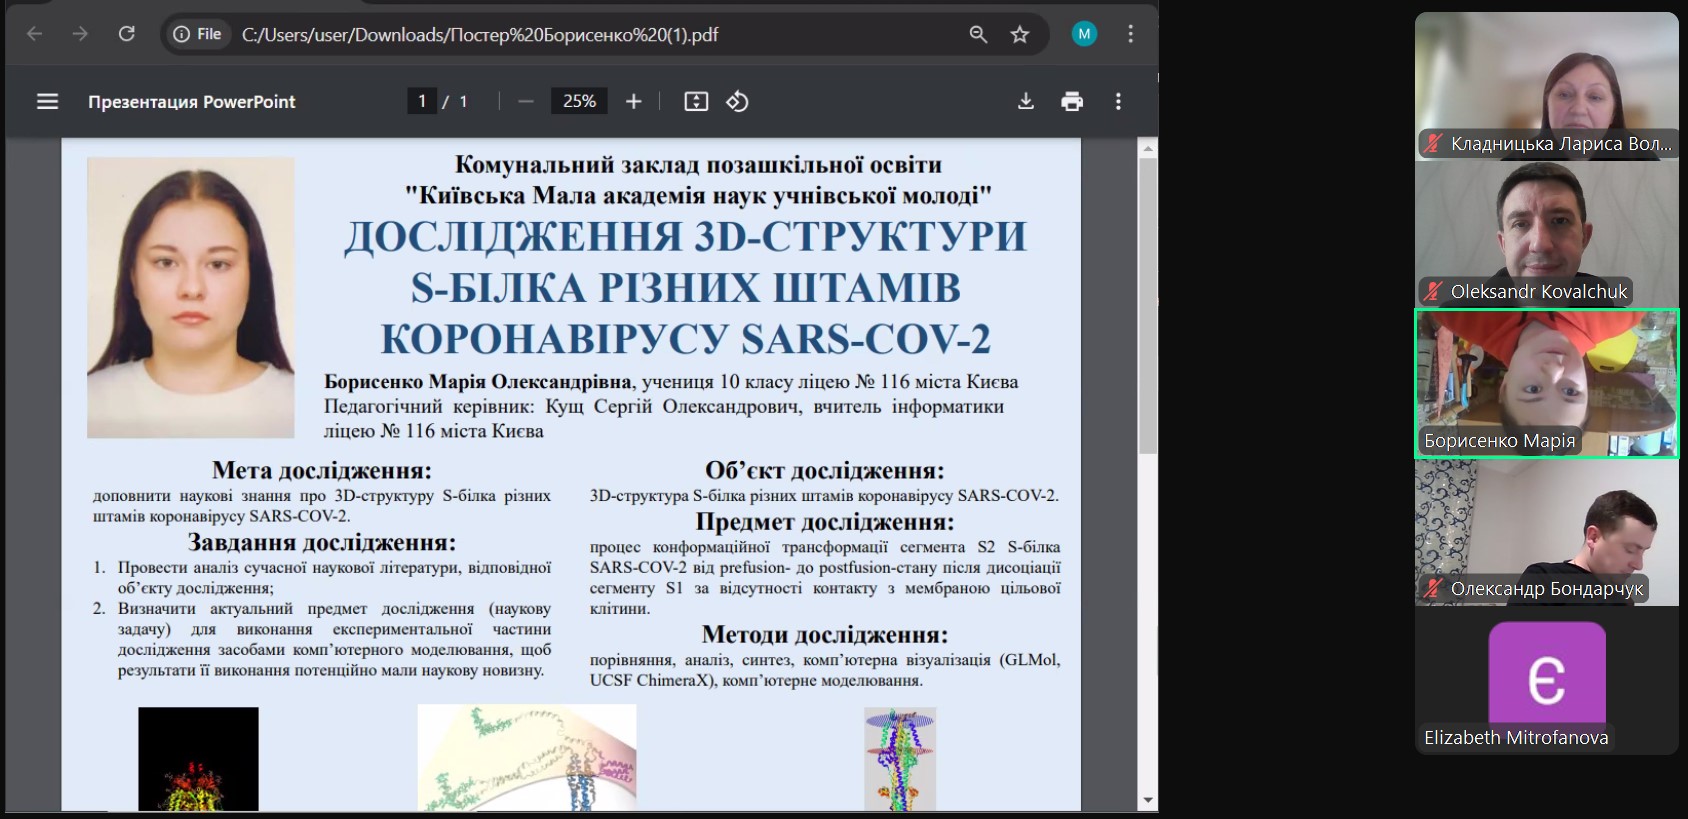Zoom in with the plus button
Image resolution: width=1688 pixels, height=819 pixels.
coord(633,101)
